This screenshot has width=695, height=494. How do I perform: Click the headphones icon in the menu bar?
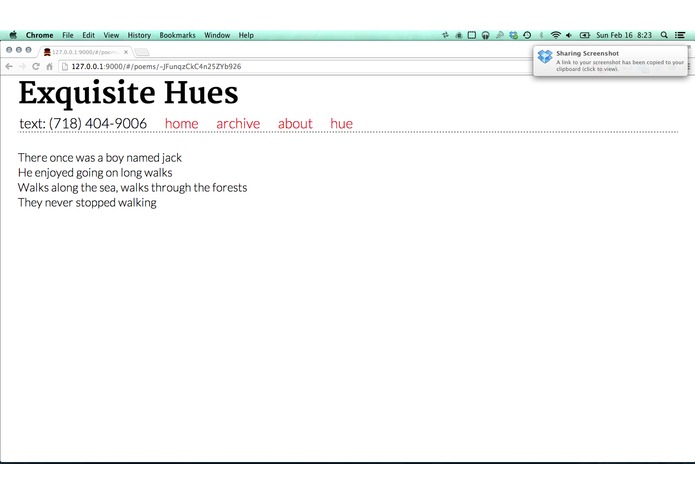pyautogui.click(x=485, y=35)
